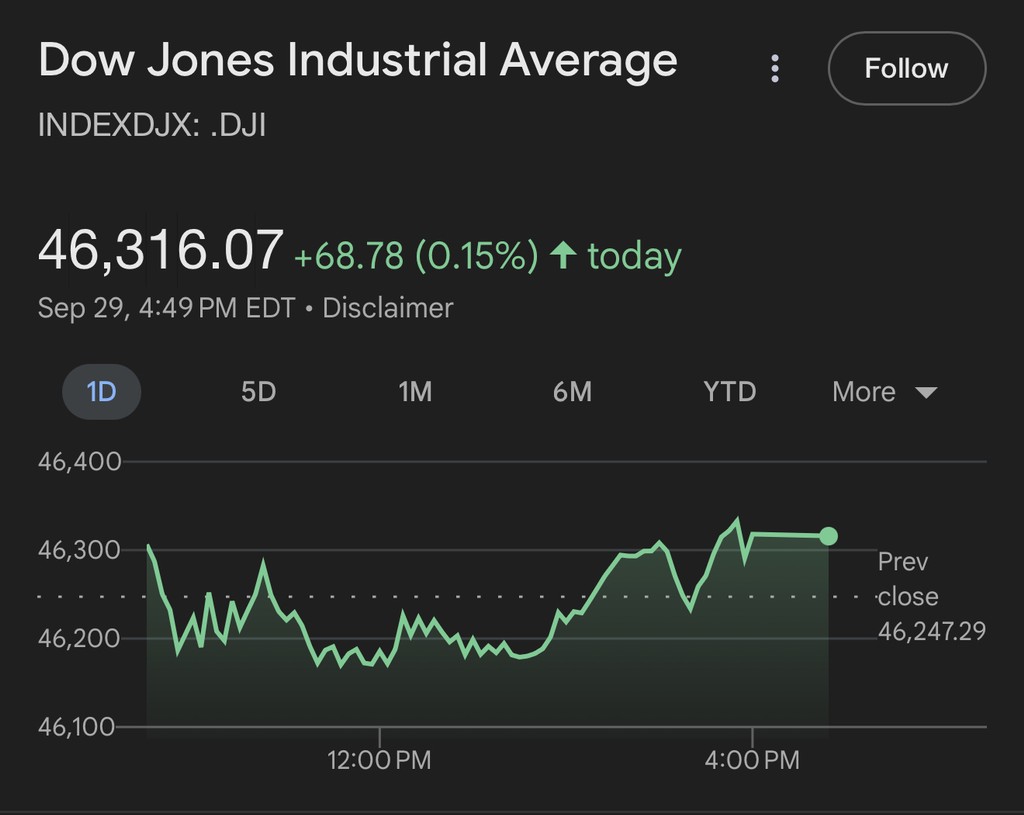Click the 46,400 y-axis label

tap(79, 462)
